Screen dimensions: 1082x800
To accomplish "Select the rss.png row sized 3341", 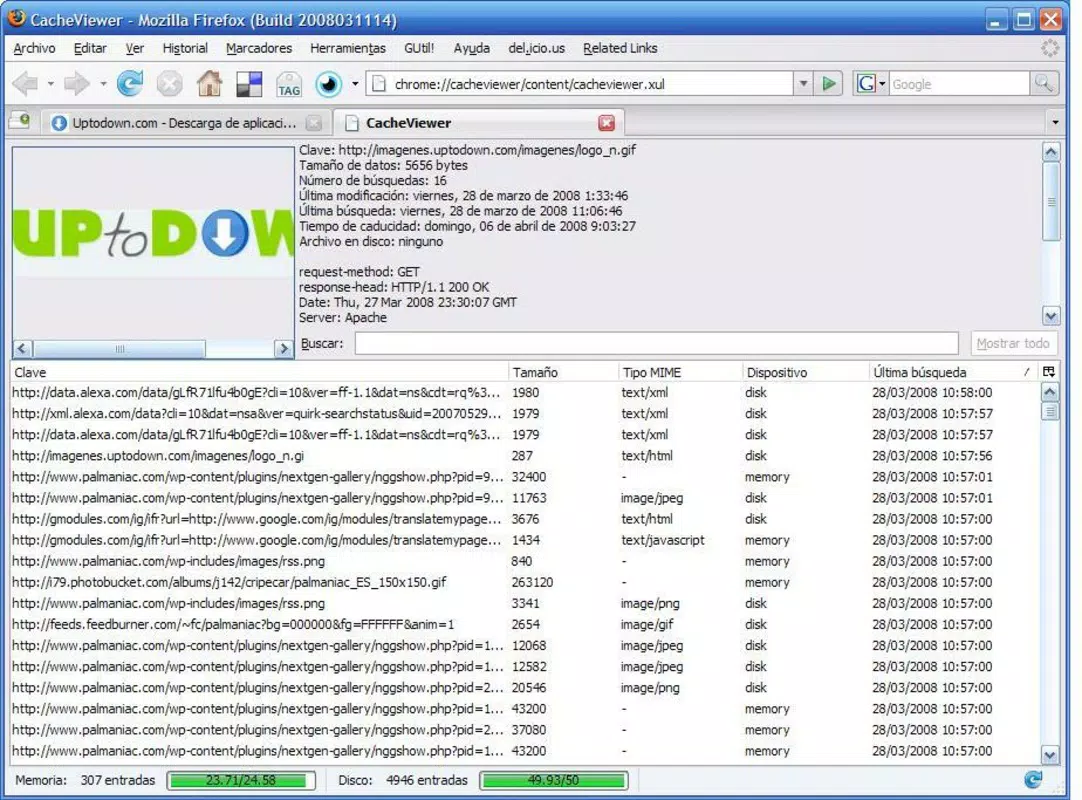I will click(x=524, y=604).
